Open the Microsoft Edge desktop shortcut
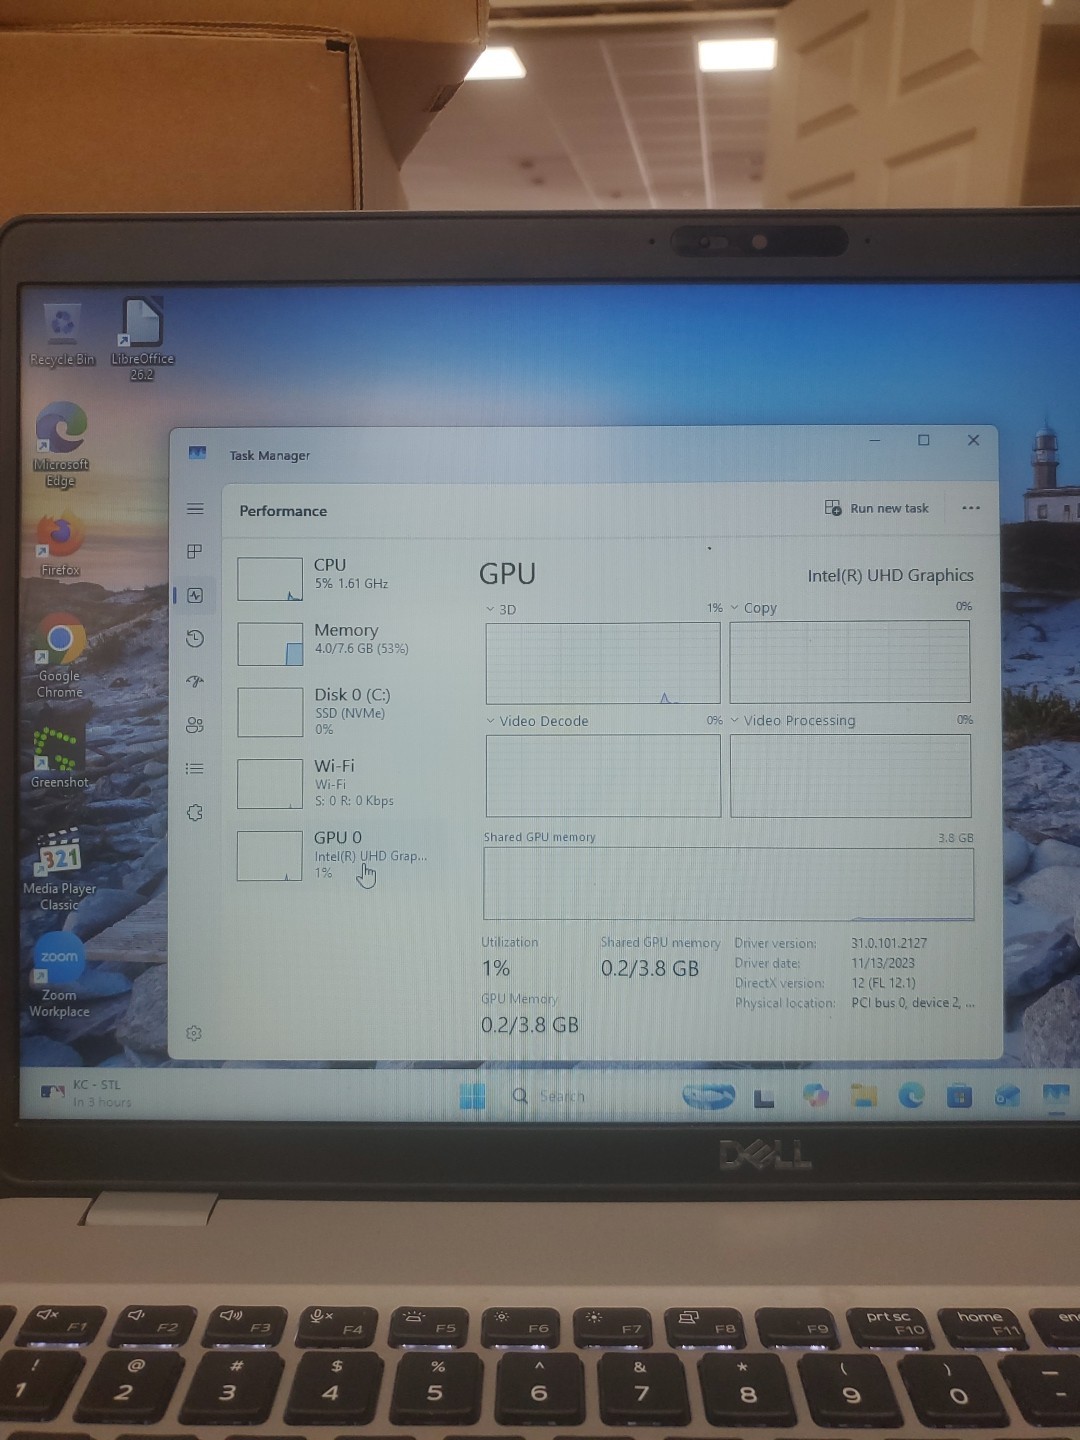The width and height of the screenshot is (1080, 1440). point(61,445)
